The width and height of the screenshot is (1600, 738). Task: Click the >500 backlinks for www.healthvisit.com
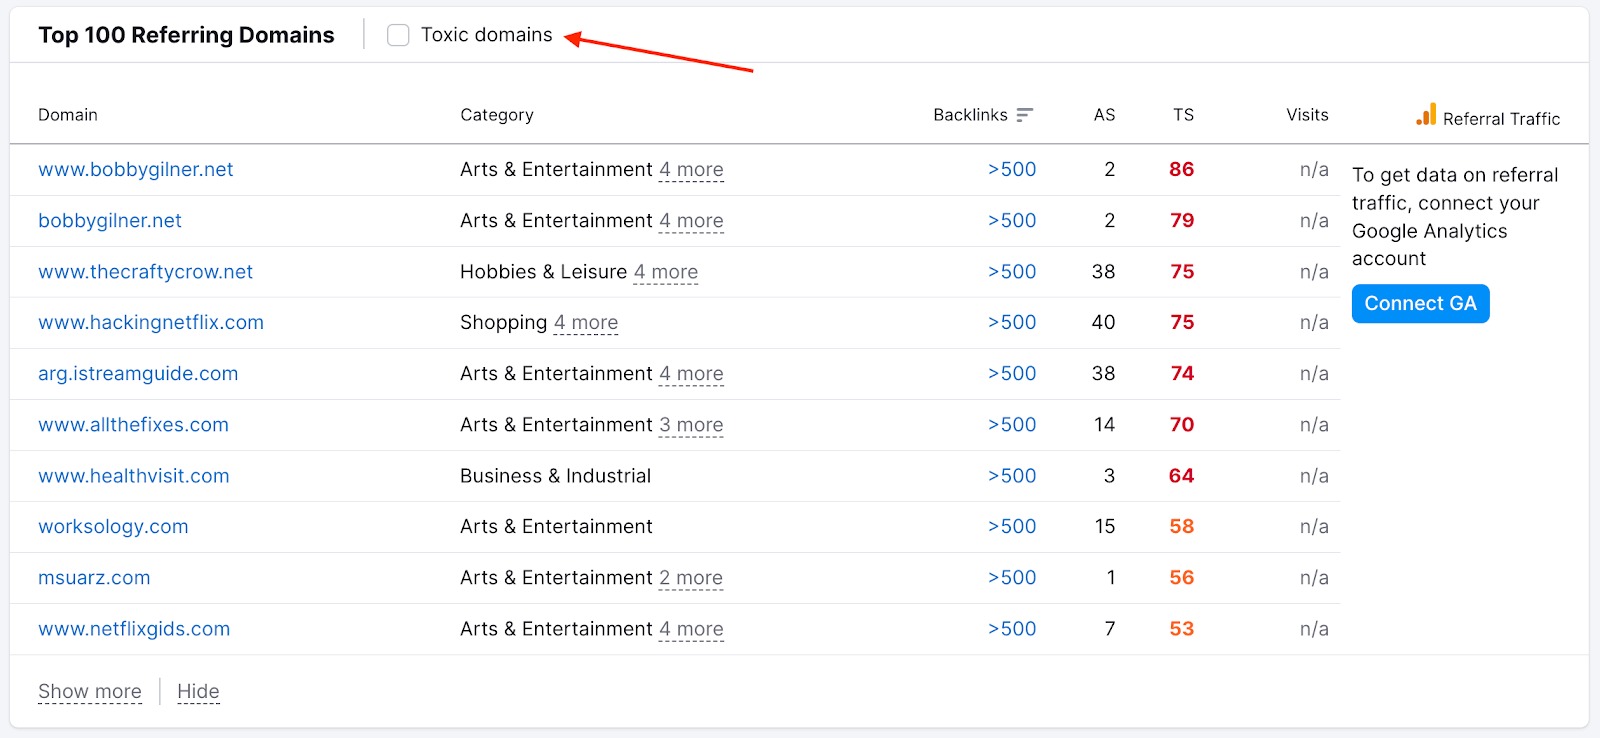tap(1012, 476)
